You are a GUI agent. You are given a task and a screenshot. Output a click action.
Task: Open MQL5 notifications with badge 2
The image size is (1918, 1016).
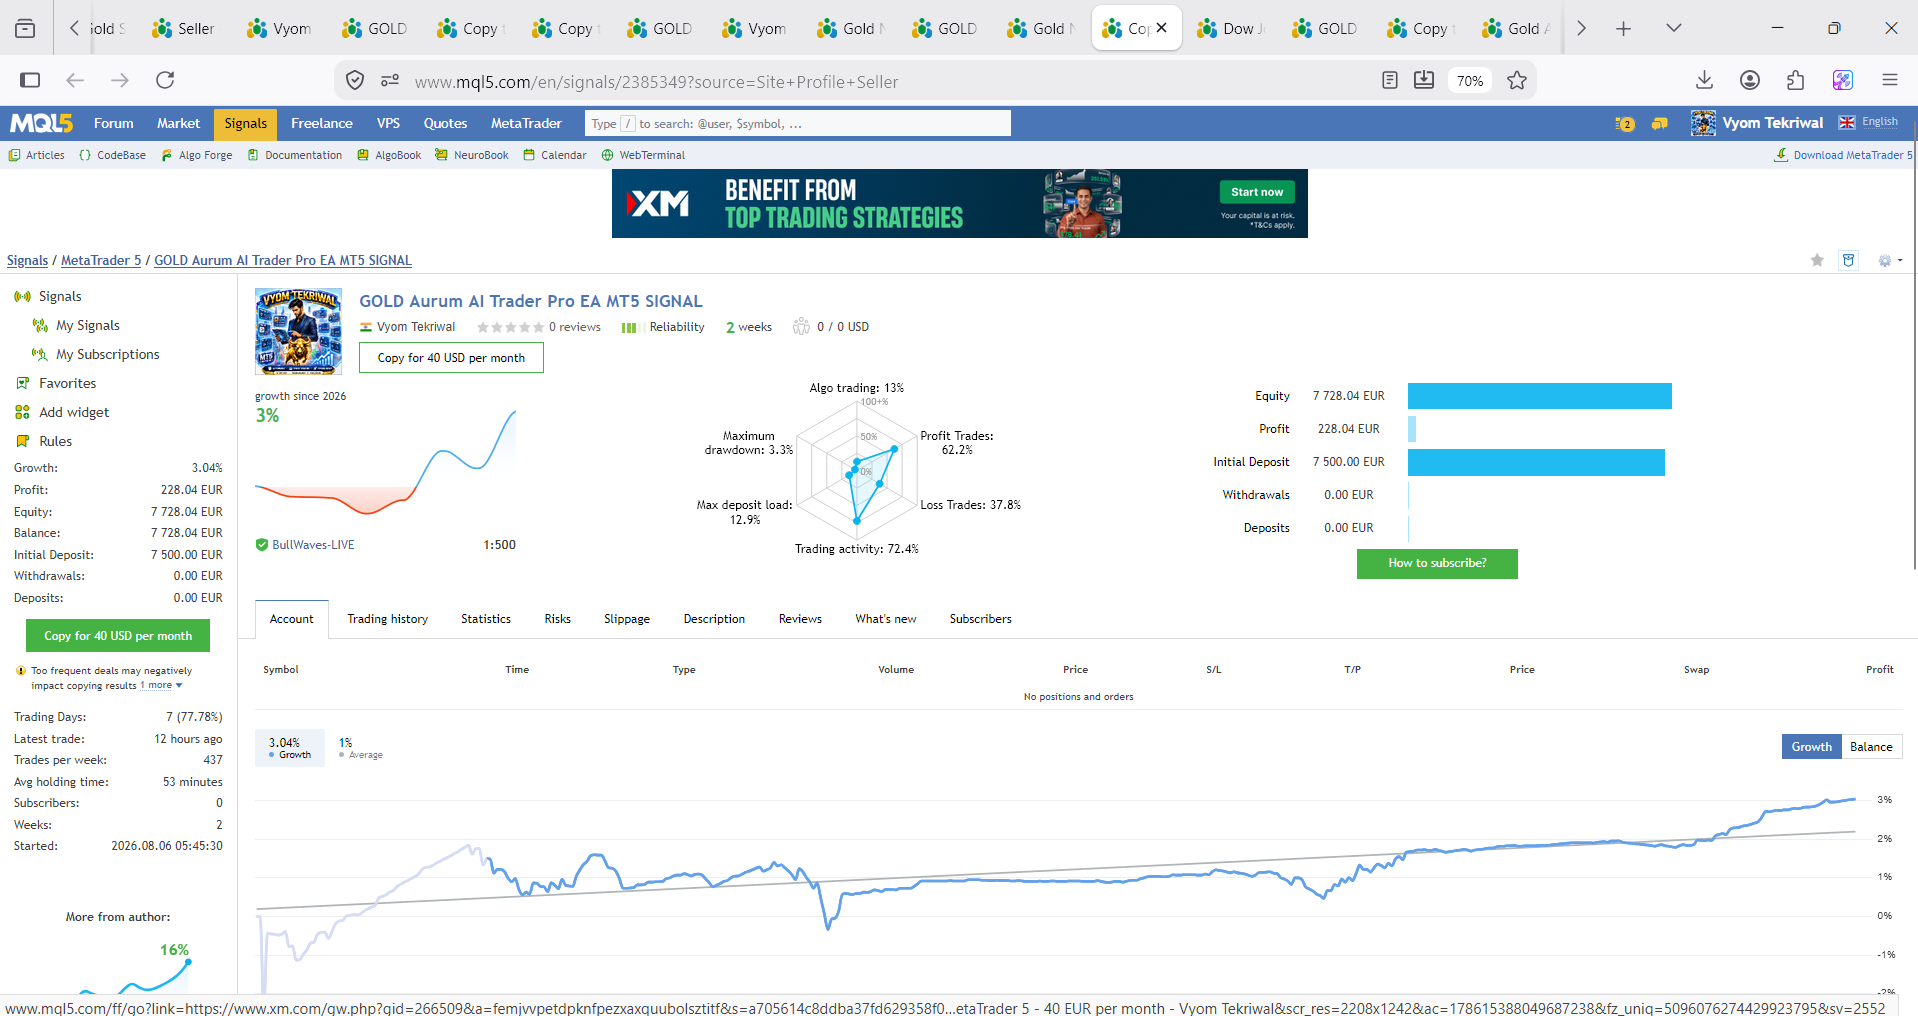pyautogui.click(x=1625, y=124)
